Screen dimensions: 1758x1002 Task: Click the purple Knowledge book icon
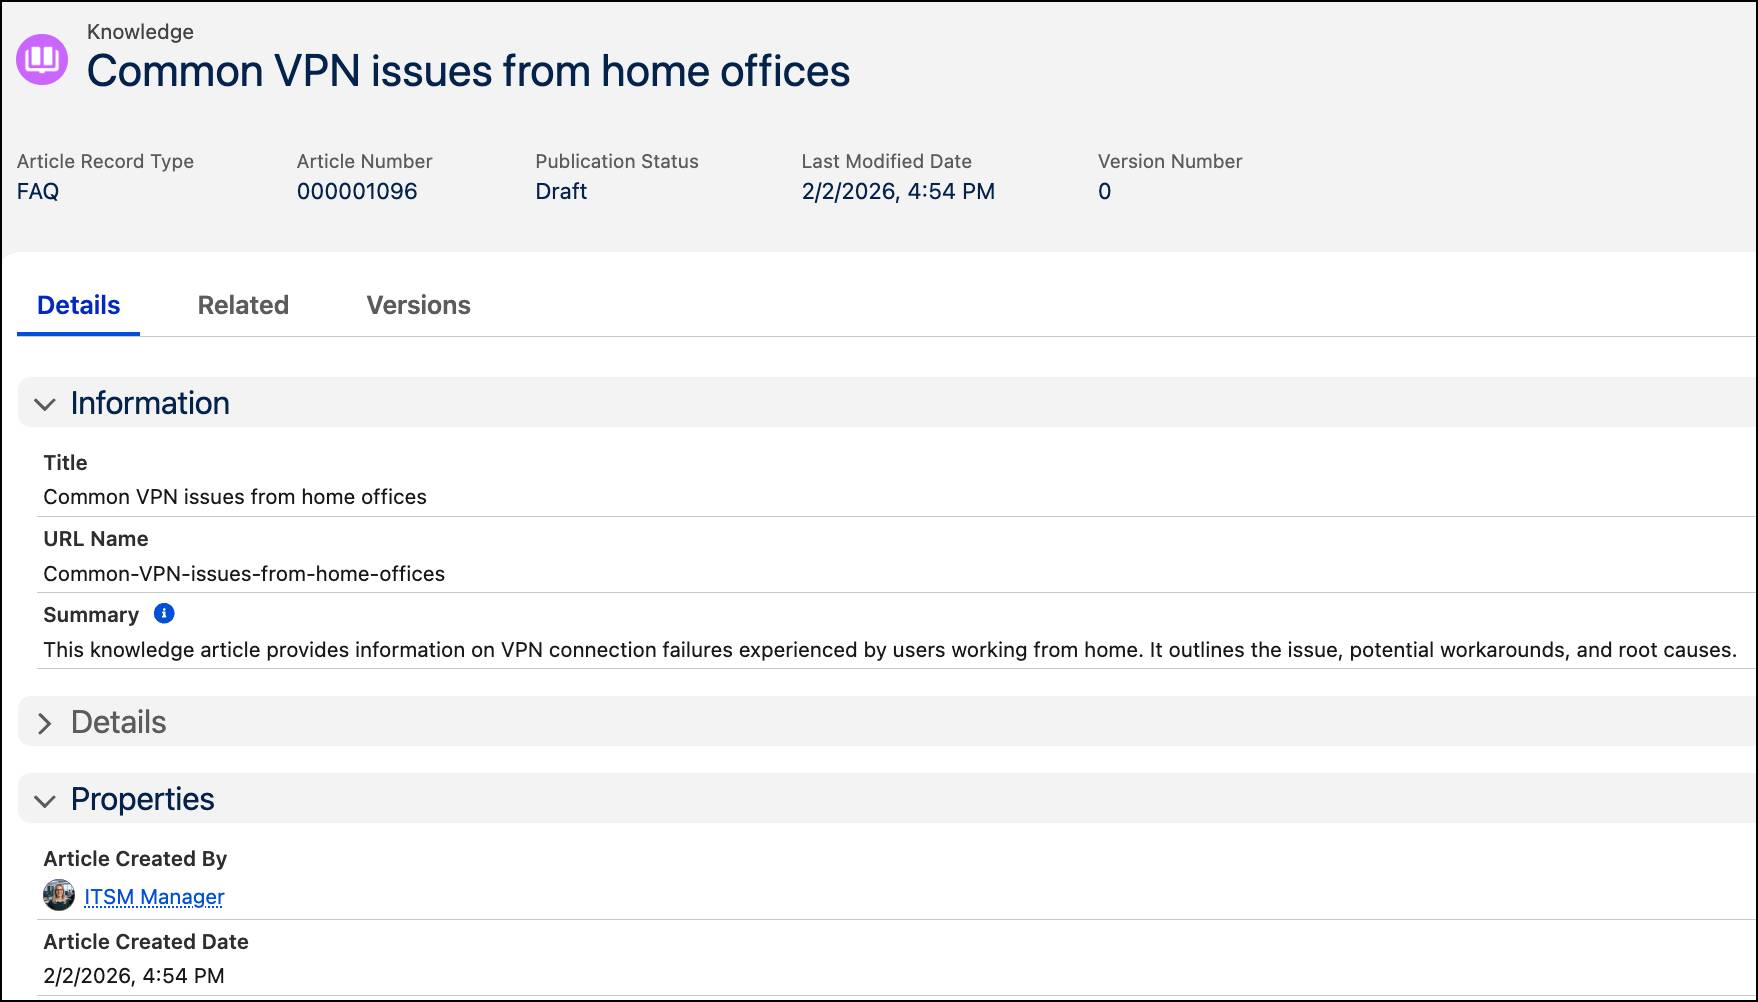pyautogui.click(x=42, y=59)
